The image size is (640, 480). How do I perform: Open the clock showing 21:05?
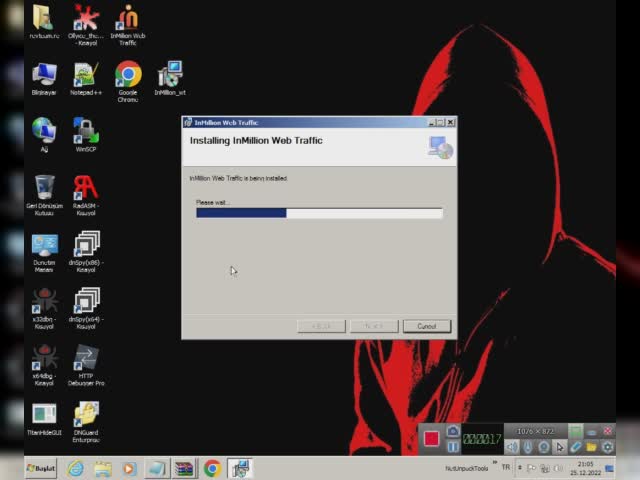pyautogui.click(x=585, y=468)
